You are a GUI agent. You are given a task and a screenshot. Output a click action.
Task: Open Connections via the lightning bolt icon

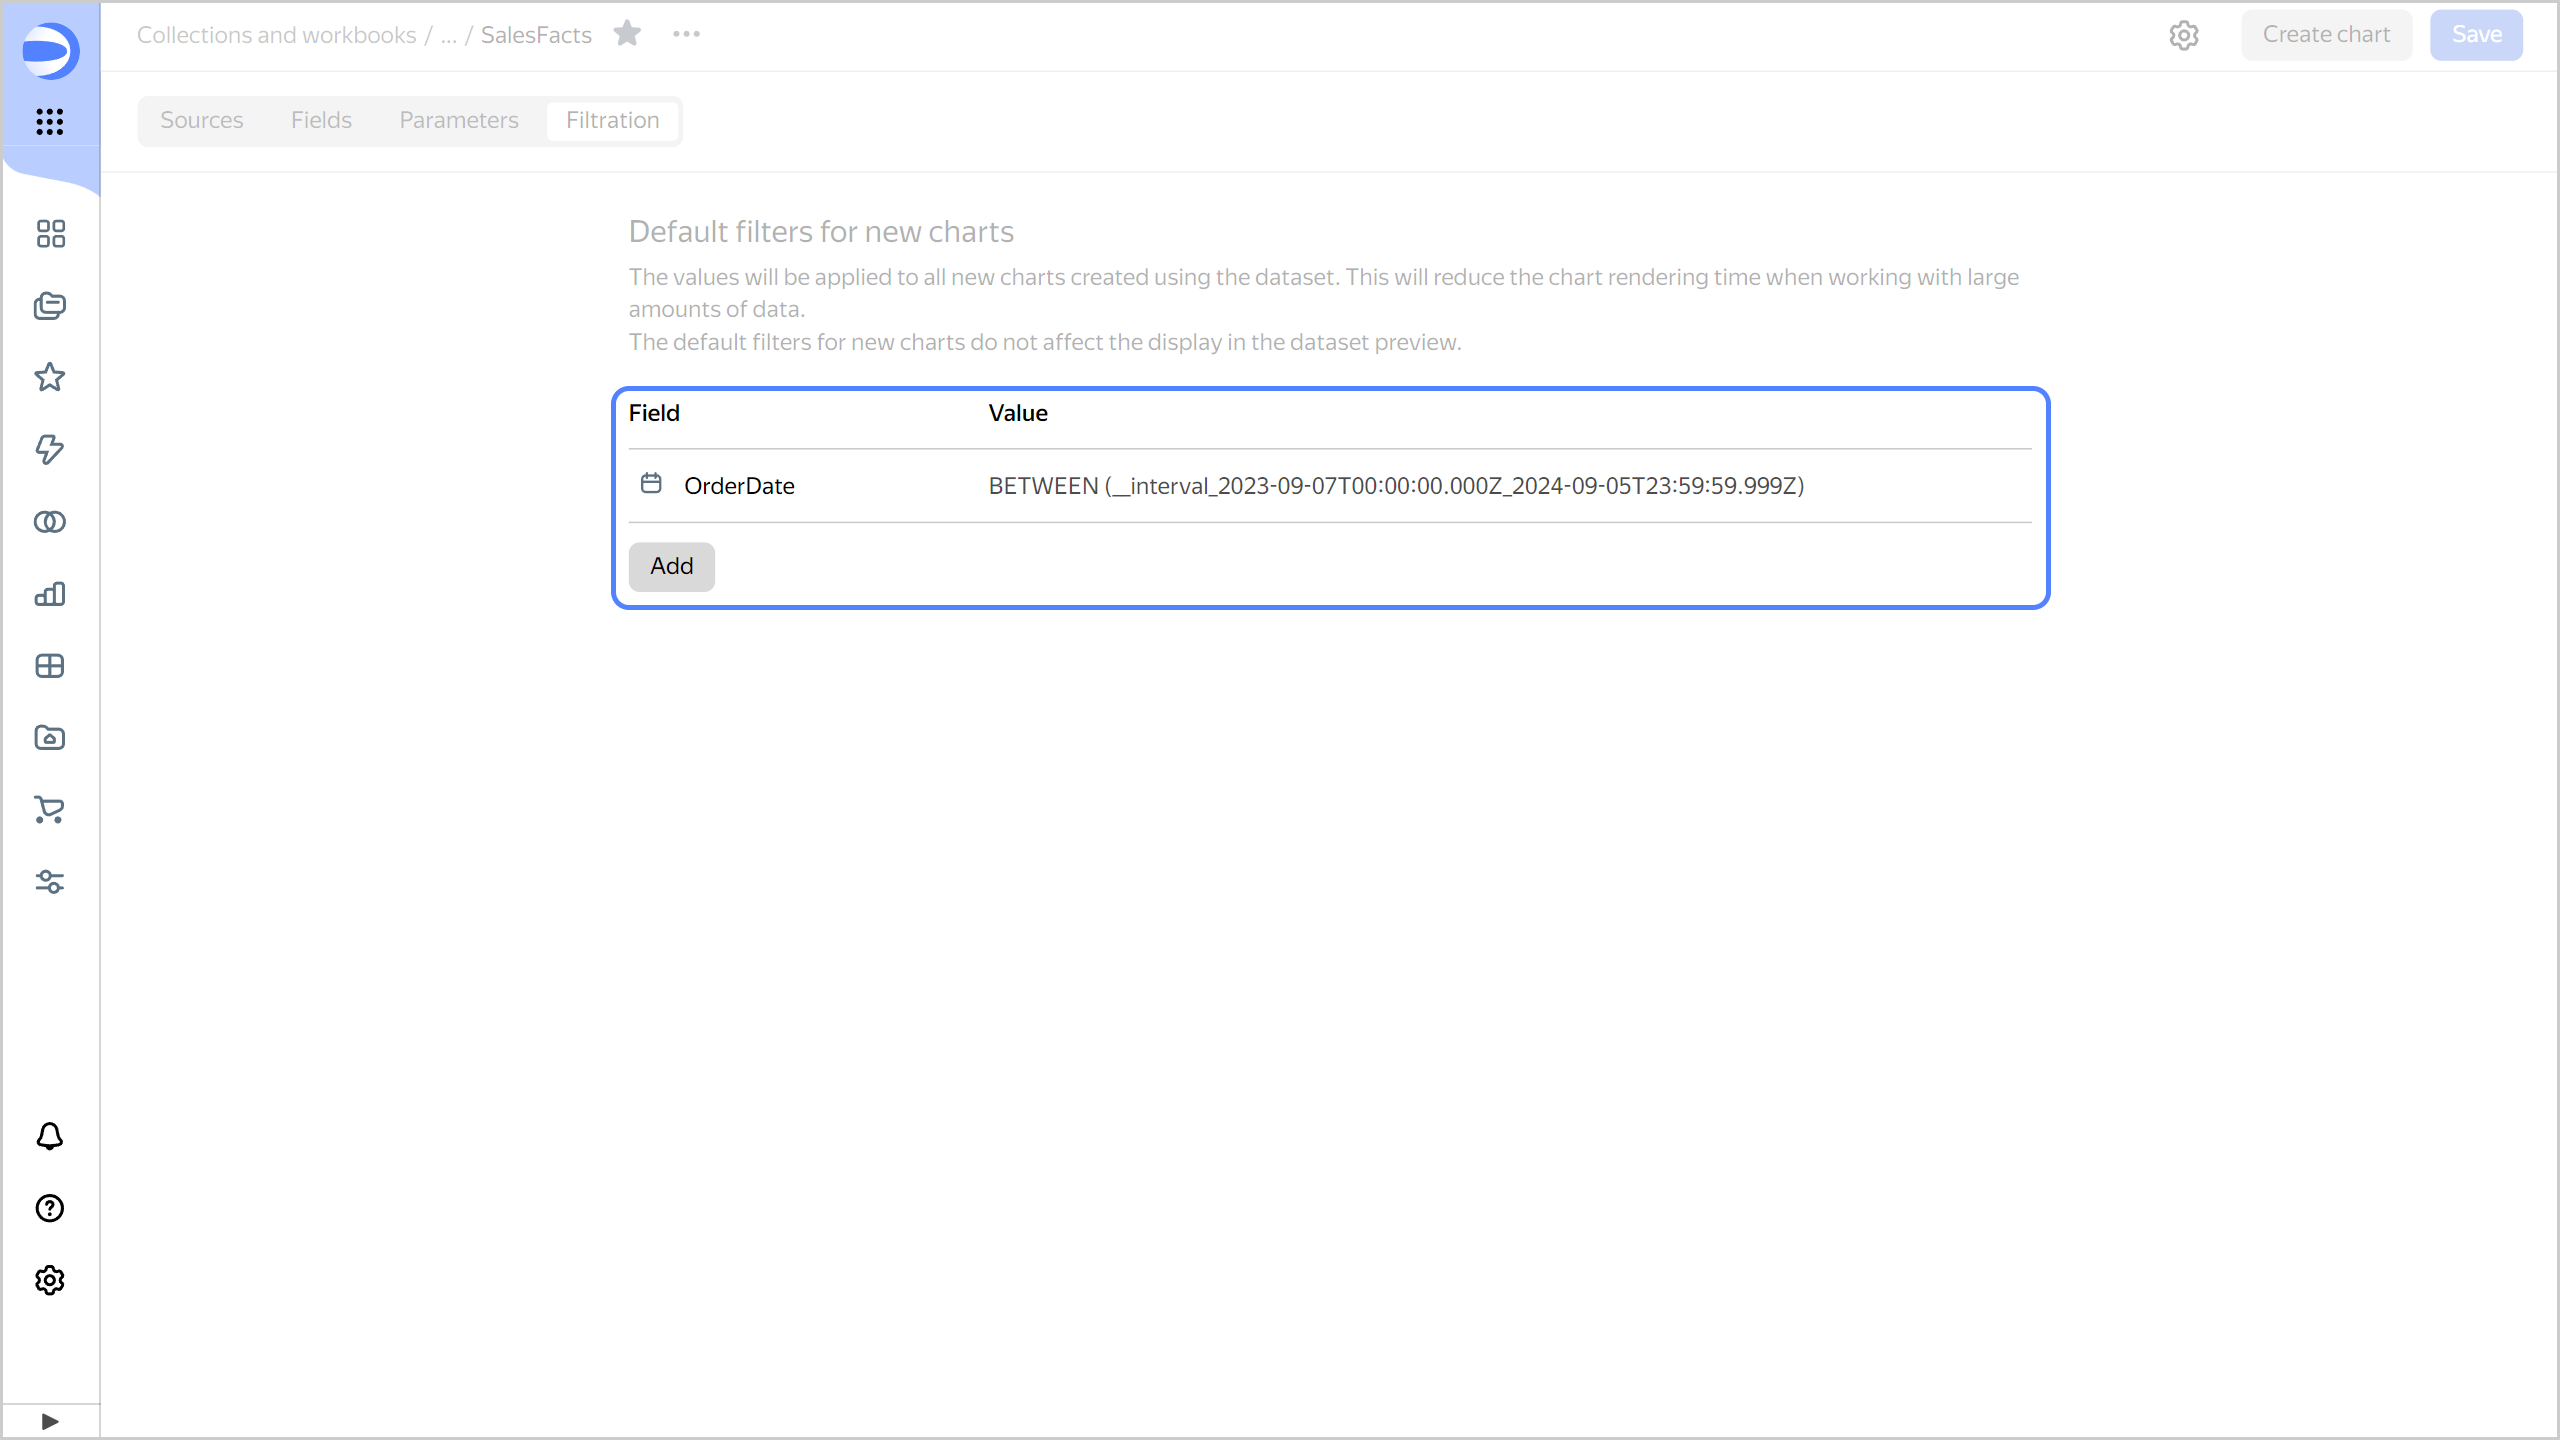point(49,450)
